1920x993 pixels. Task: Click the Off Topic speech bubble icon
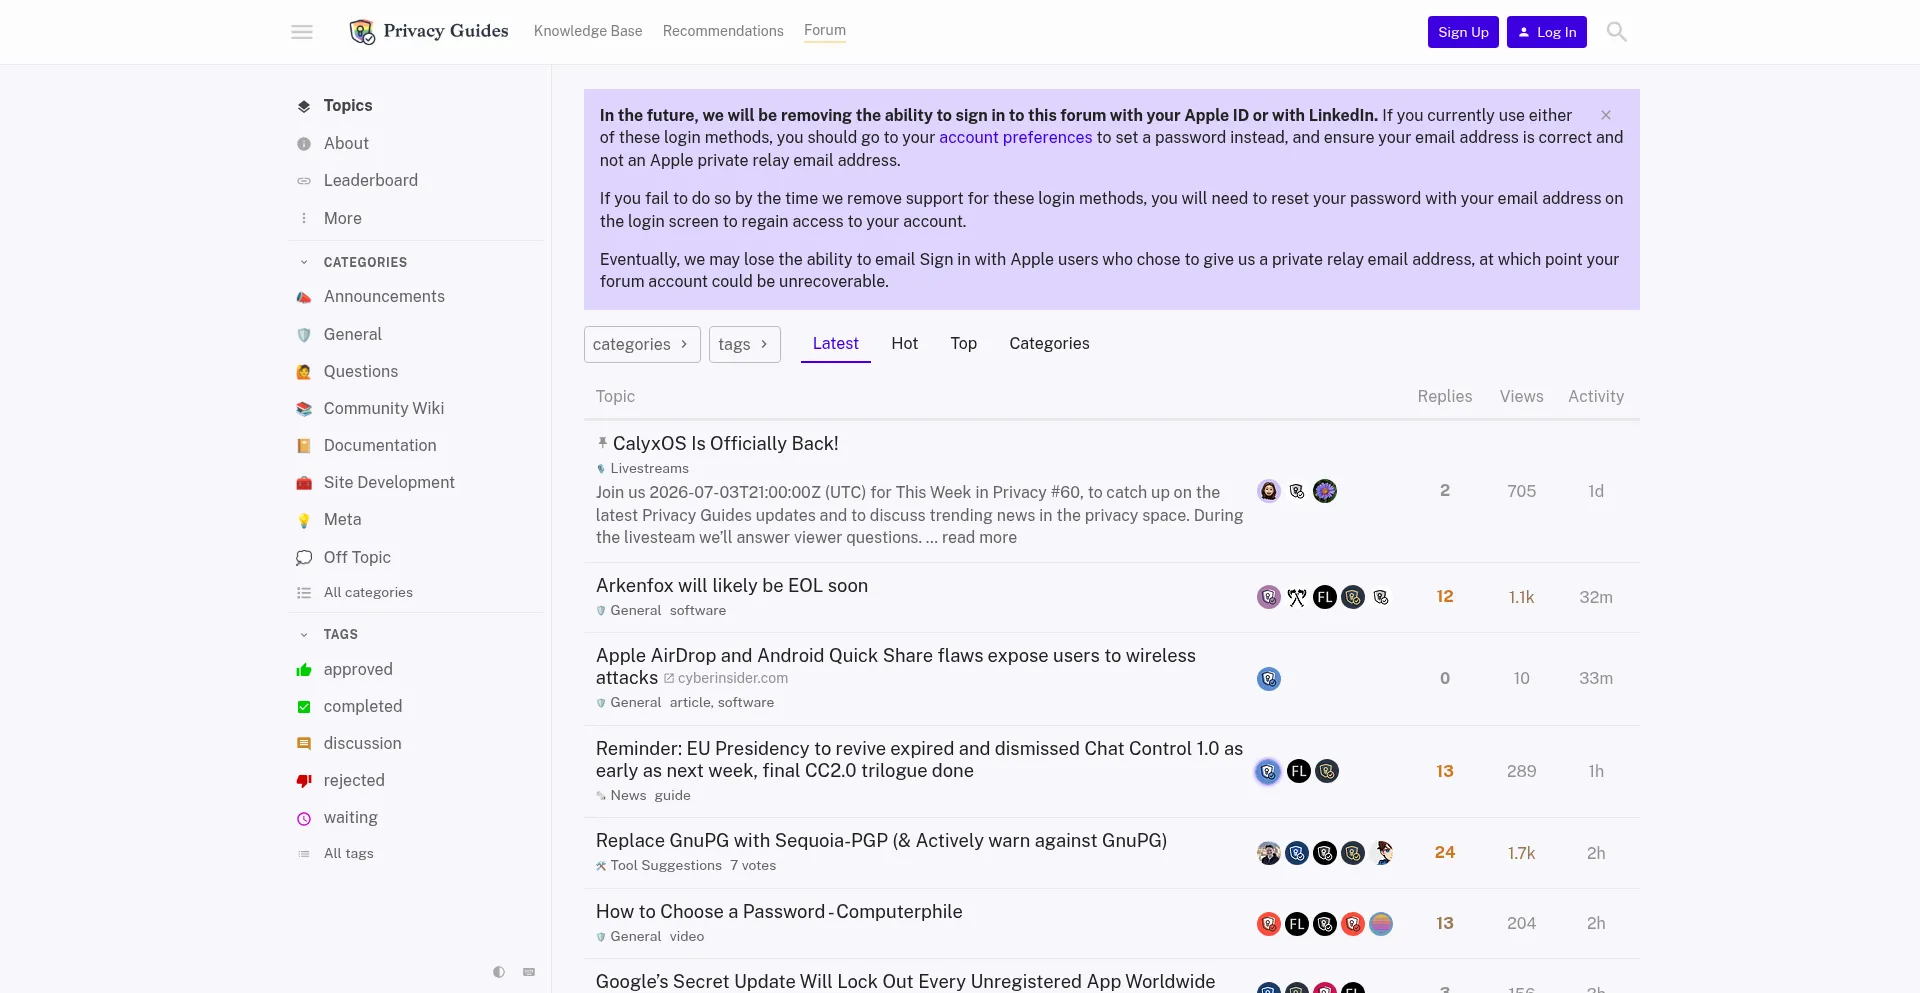(304, 558)
